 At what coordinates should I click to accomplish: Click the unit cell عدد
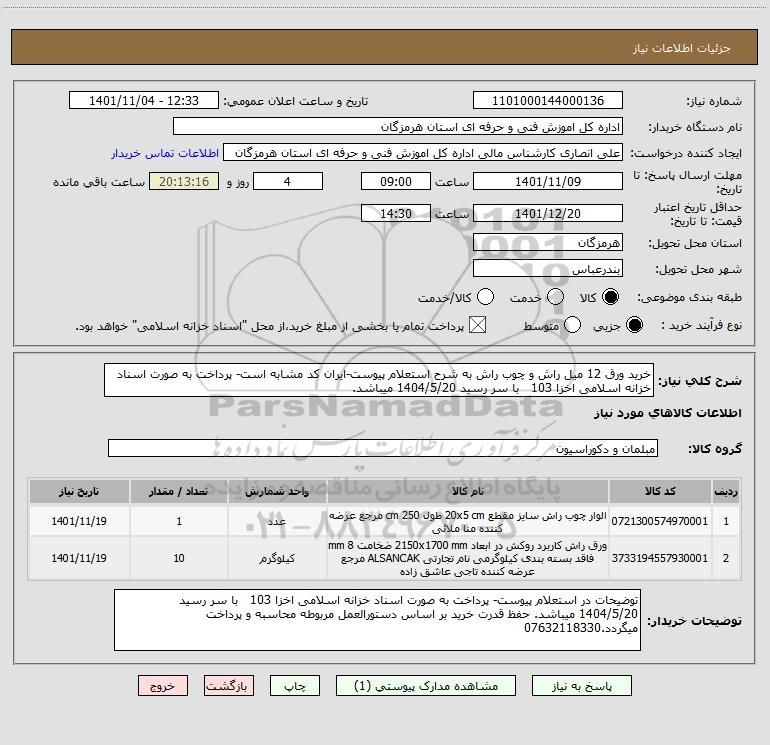(x=277, y=522)
